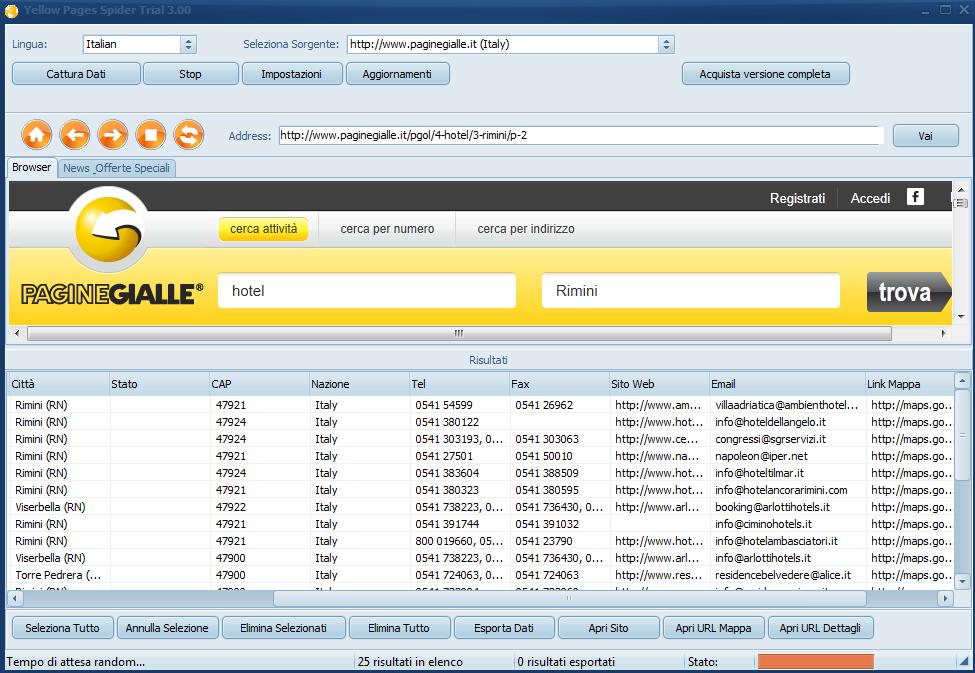975x673 pixels.
Task: Click Elimina Tutto button
Action: 399,628
